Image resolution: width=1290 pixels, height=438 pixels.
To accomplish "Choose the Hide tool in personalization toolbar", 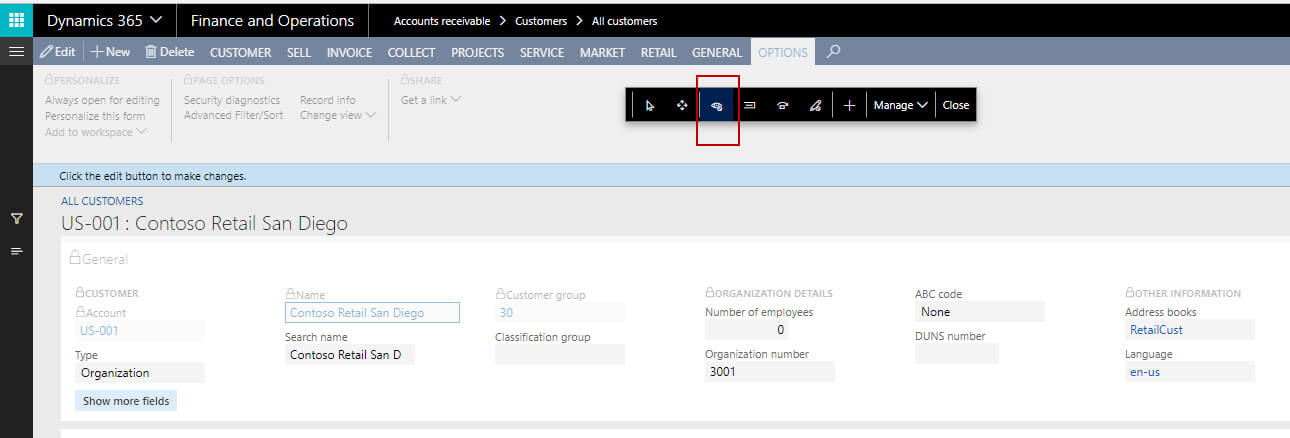I will 716,105.
